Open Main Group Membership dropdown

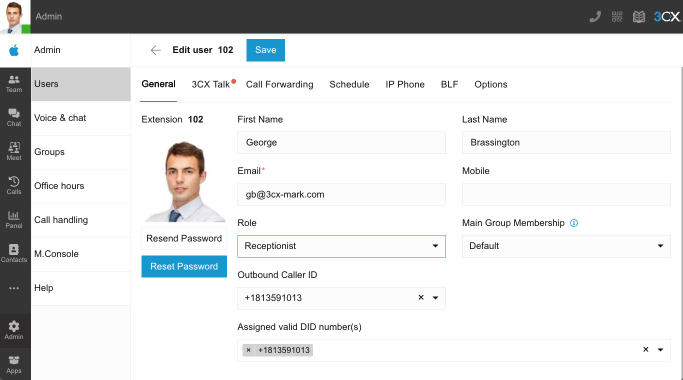pyautogui.click(x=566, y=246)
